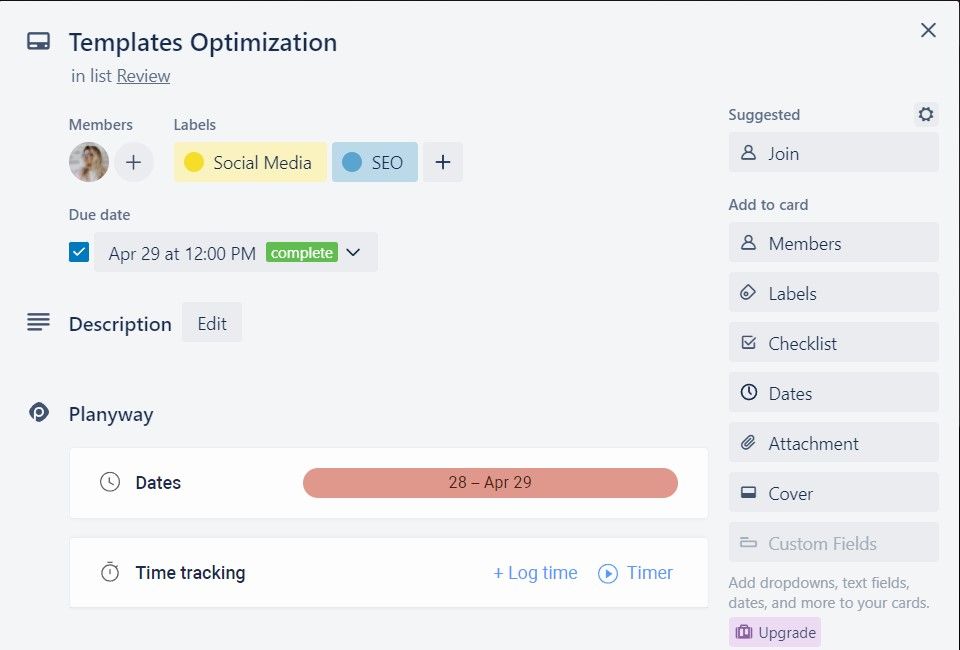960x650 pixels.
Task: Click the 28 – Apr 29 date range bar
Action: point(490,482)
